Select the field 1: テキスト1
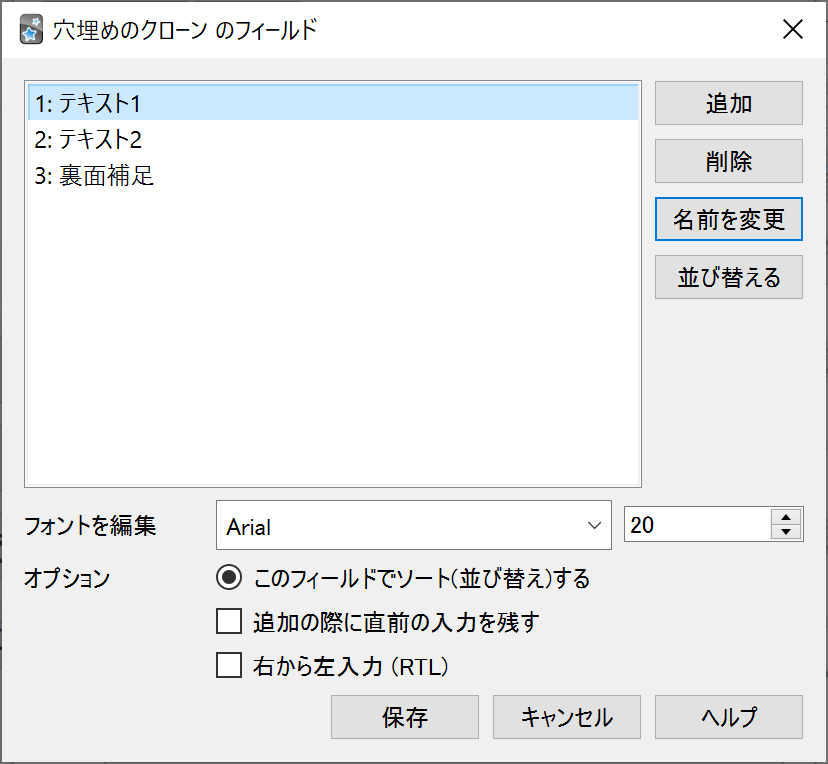 [333, 103]
